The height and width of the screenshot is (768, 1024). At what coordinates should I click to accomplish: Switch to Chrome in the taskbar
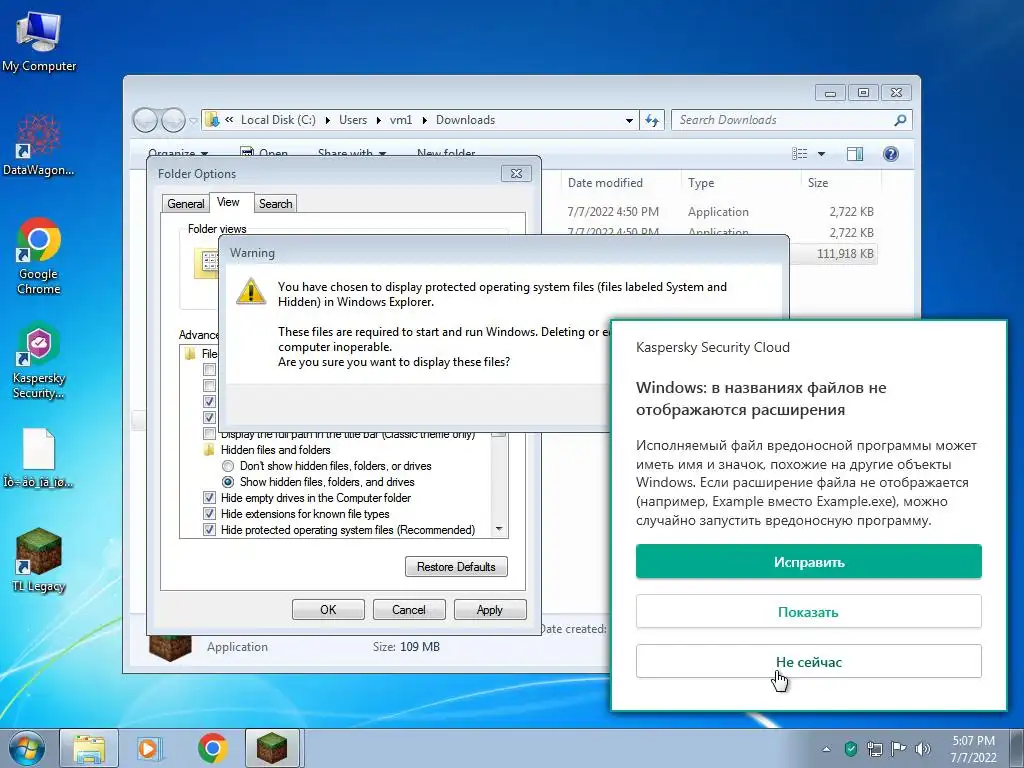click(212, 748)
